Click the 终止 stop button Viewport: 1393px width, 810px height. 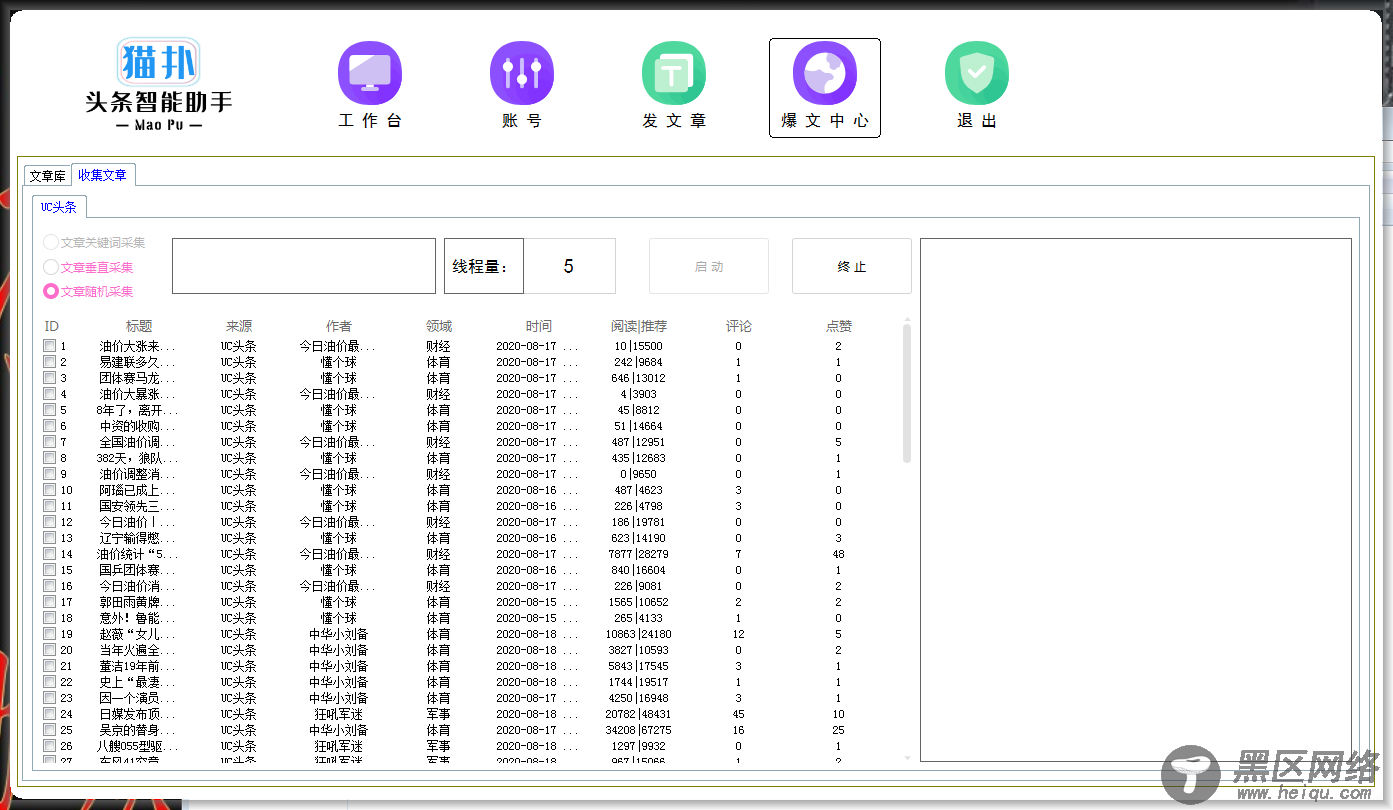pos(852,266)
